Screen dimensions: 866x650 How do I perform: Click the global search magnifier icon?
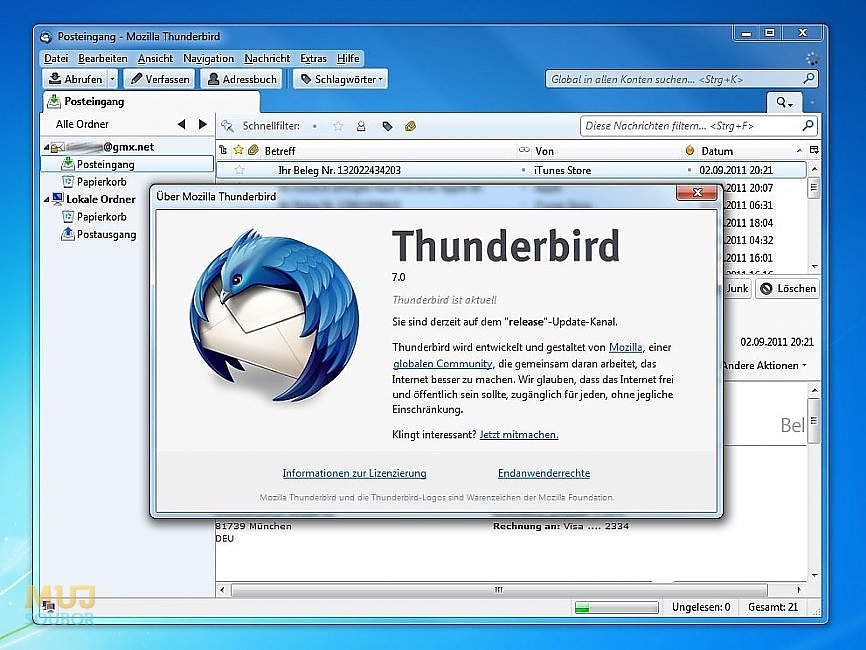coord(809,78)
